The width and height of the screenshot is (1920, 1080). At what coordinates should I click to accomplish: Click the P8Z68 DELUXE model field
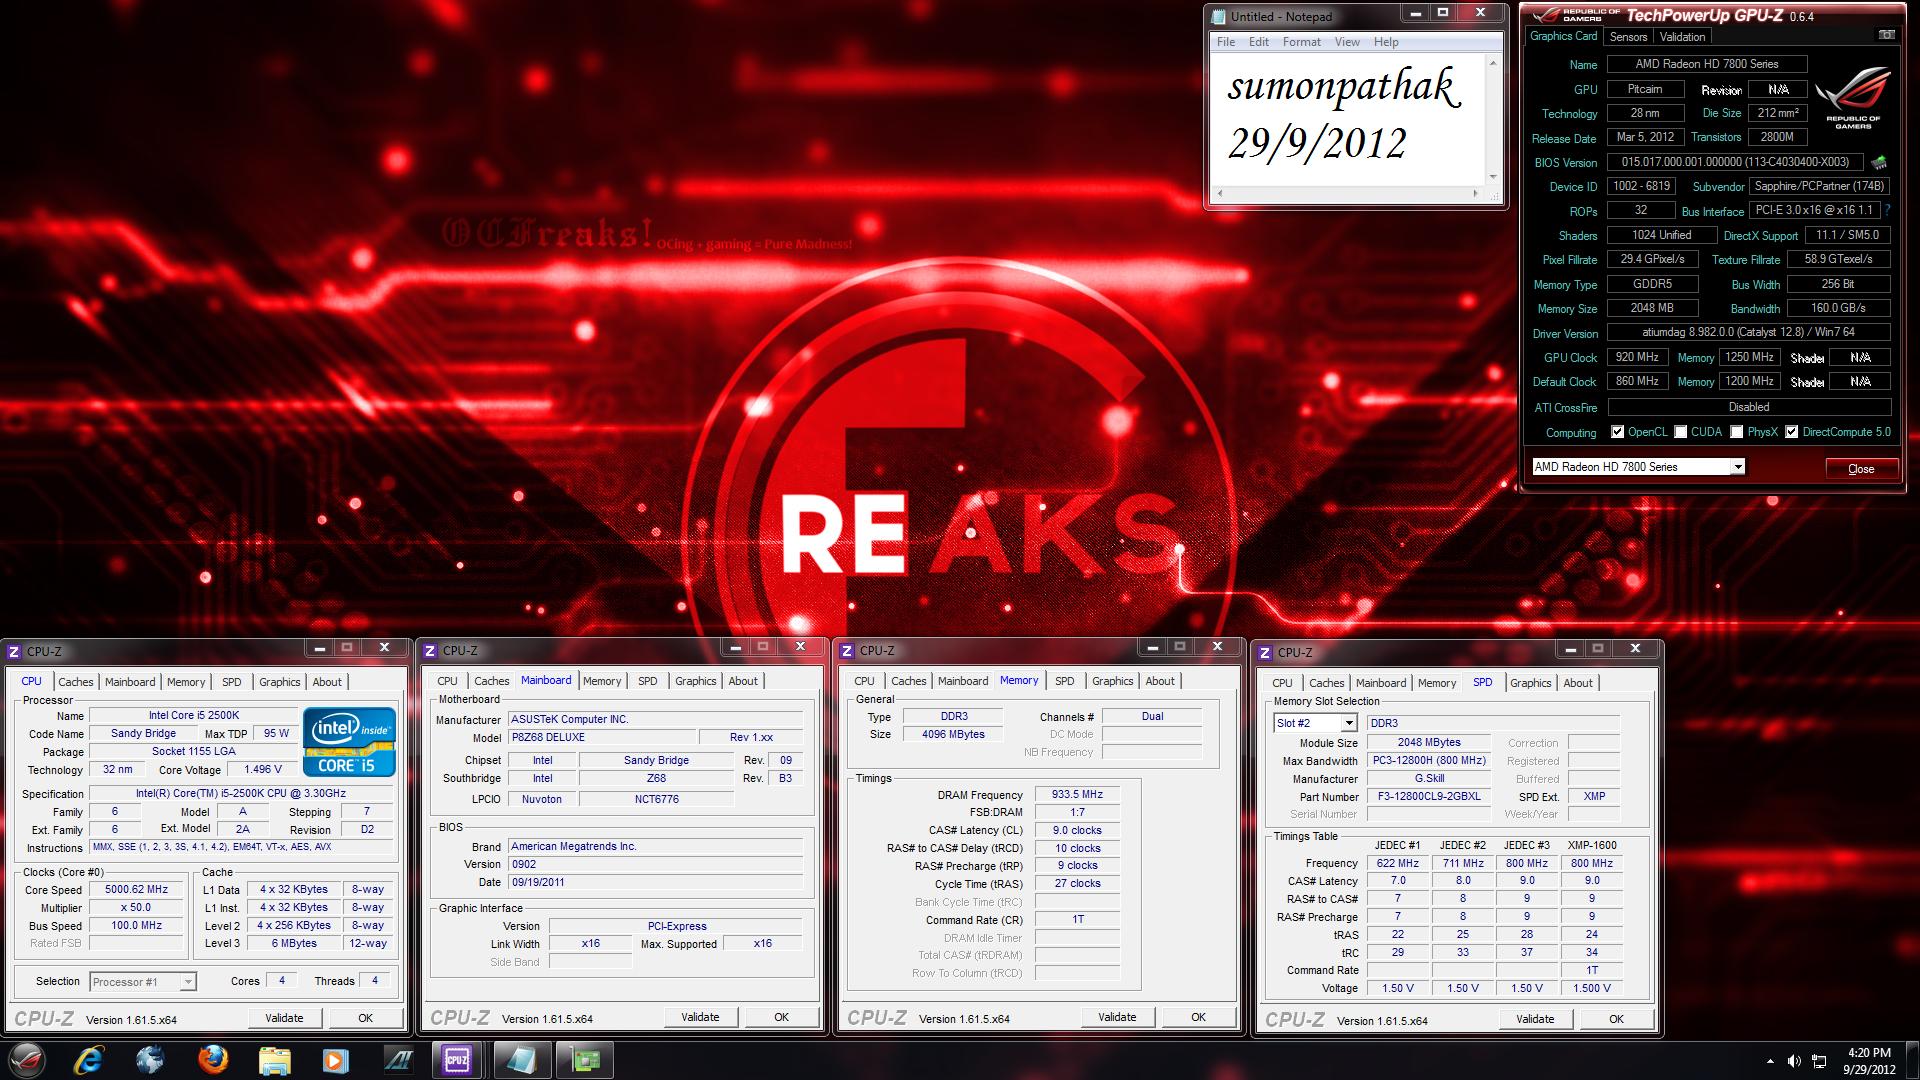(601, 738)
